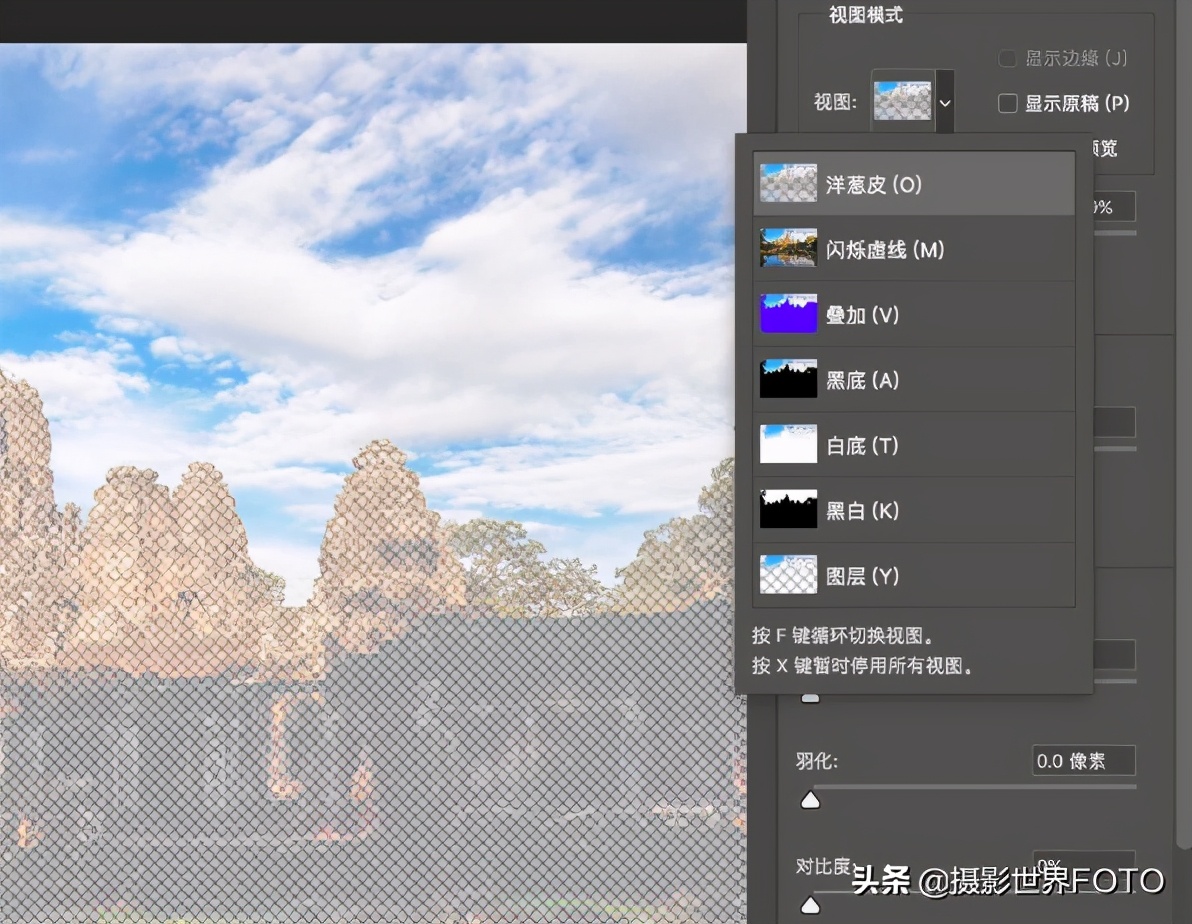Click the 白底 (T) on-white thumbnail
The width and height of the screenshot is (1192, 924).
(788, 445)
